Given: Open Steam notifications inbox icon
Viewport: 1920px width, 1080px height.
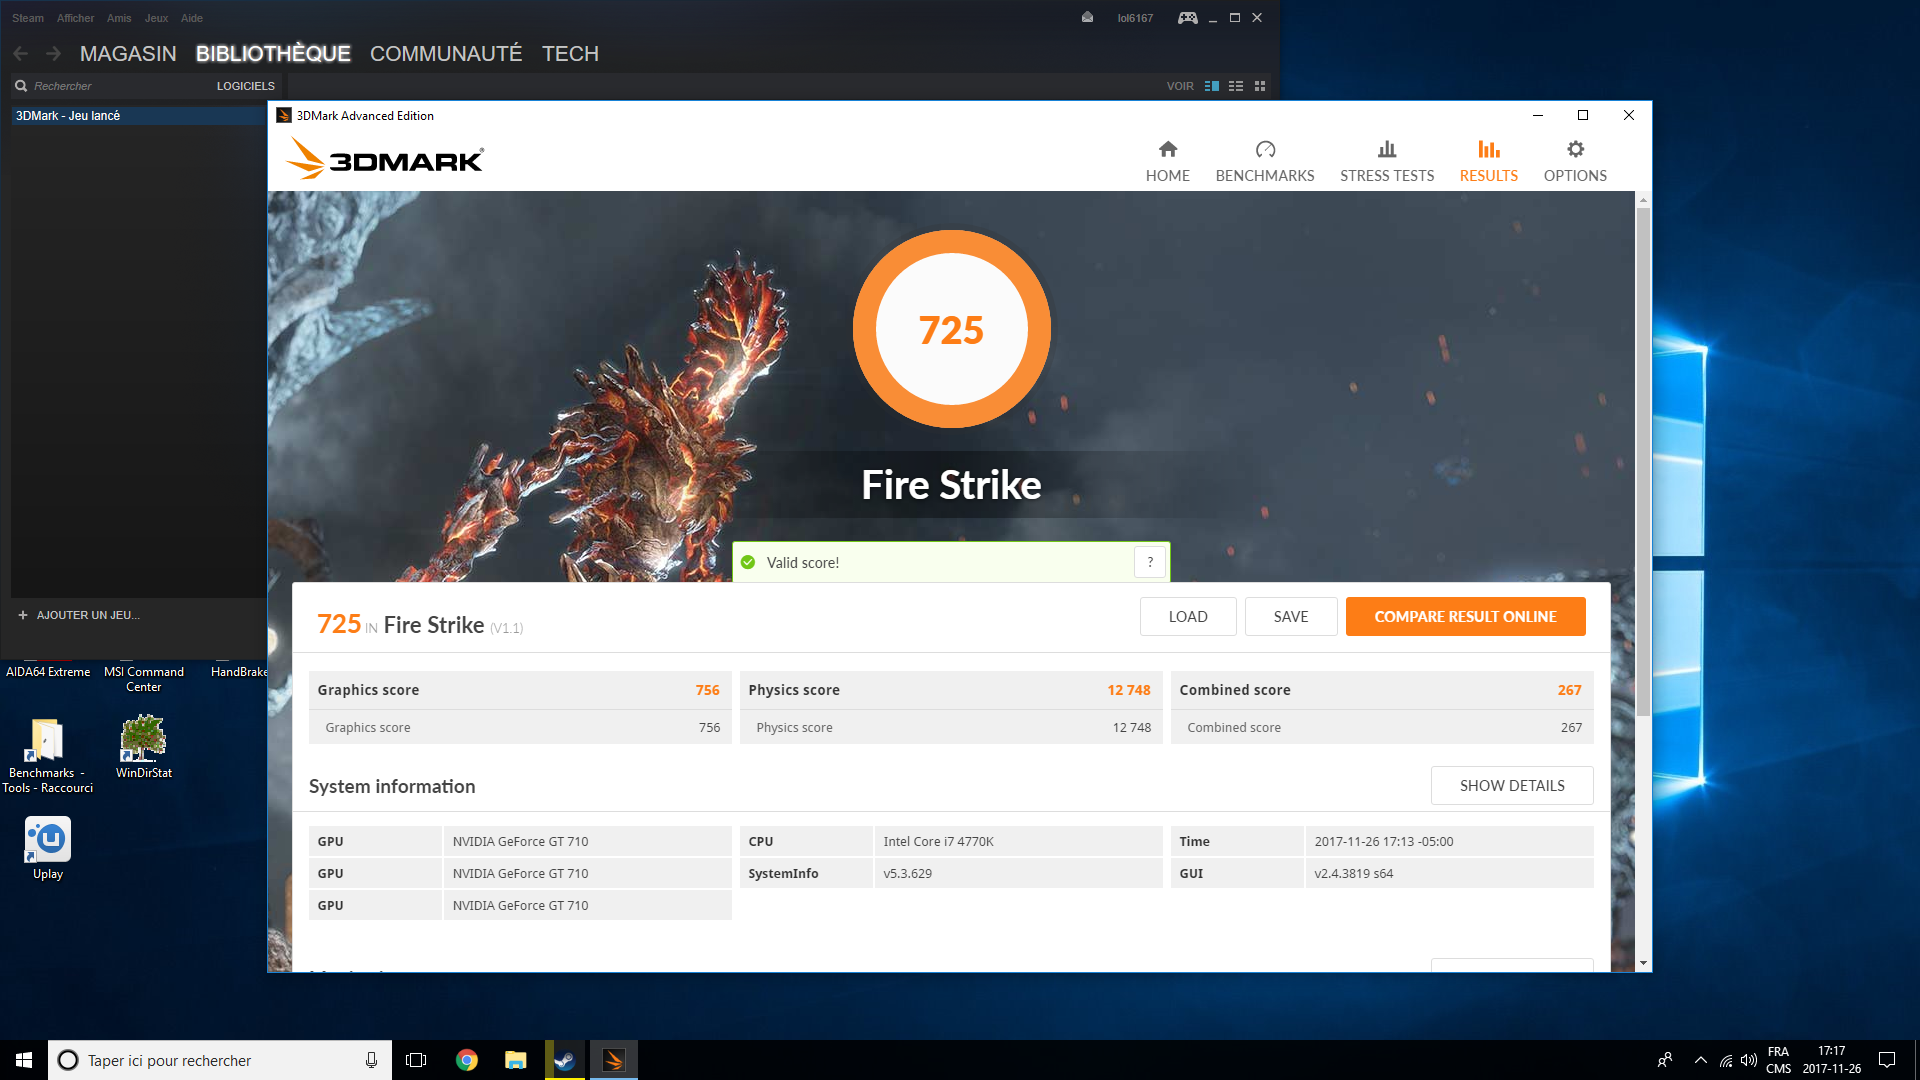Looking at the screenshot, I should tap(1087, 18).
